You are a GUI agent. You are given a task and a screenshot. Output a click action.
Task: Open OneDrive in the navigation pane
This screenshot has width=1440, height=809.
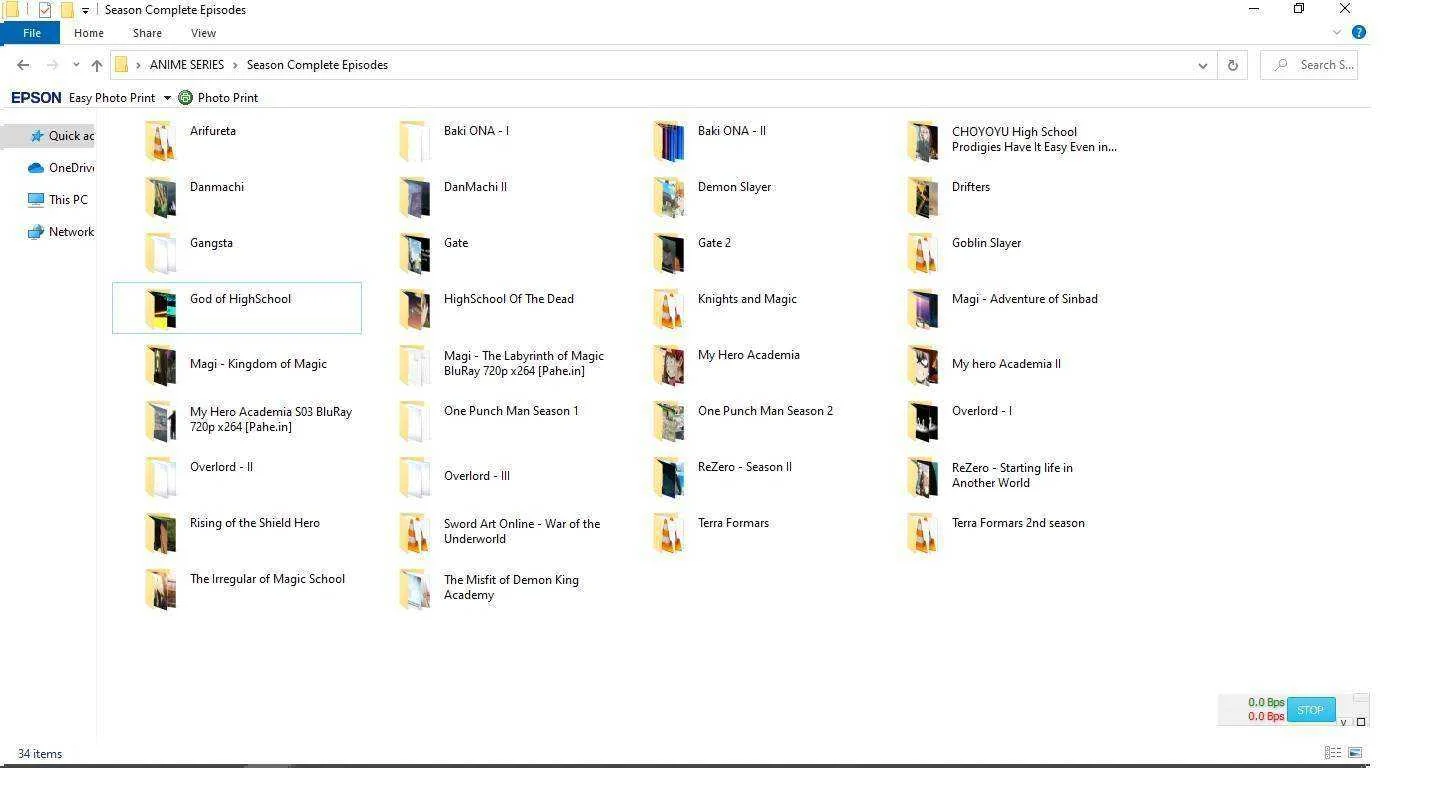pos(61,168)
